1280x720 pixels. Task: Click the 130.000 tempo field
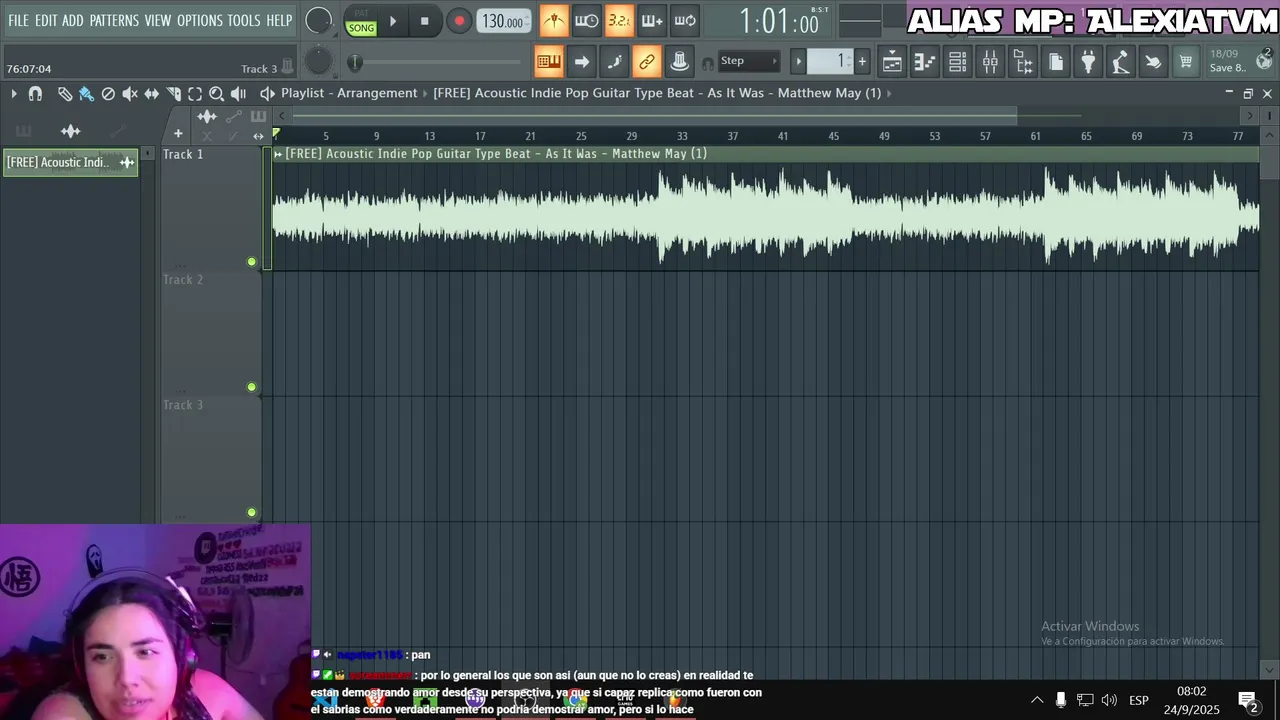pyautogui.click(x=504, y=21)
